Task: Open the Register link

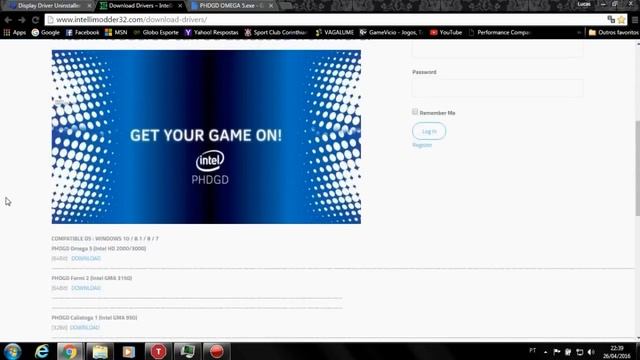Action: [422, 145]
